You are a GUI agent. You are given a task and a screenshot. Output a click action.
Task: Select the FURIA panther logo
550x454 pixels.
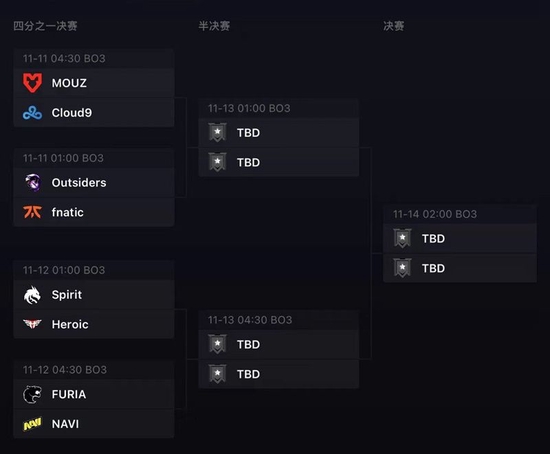point(32,394)
